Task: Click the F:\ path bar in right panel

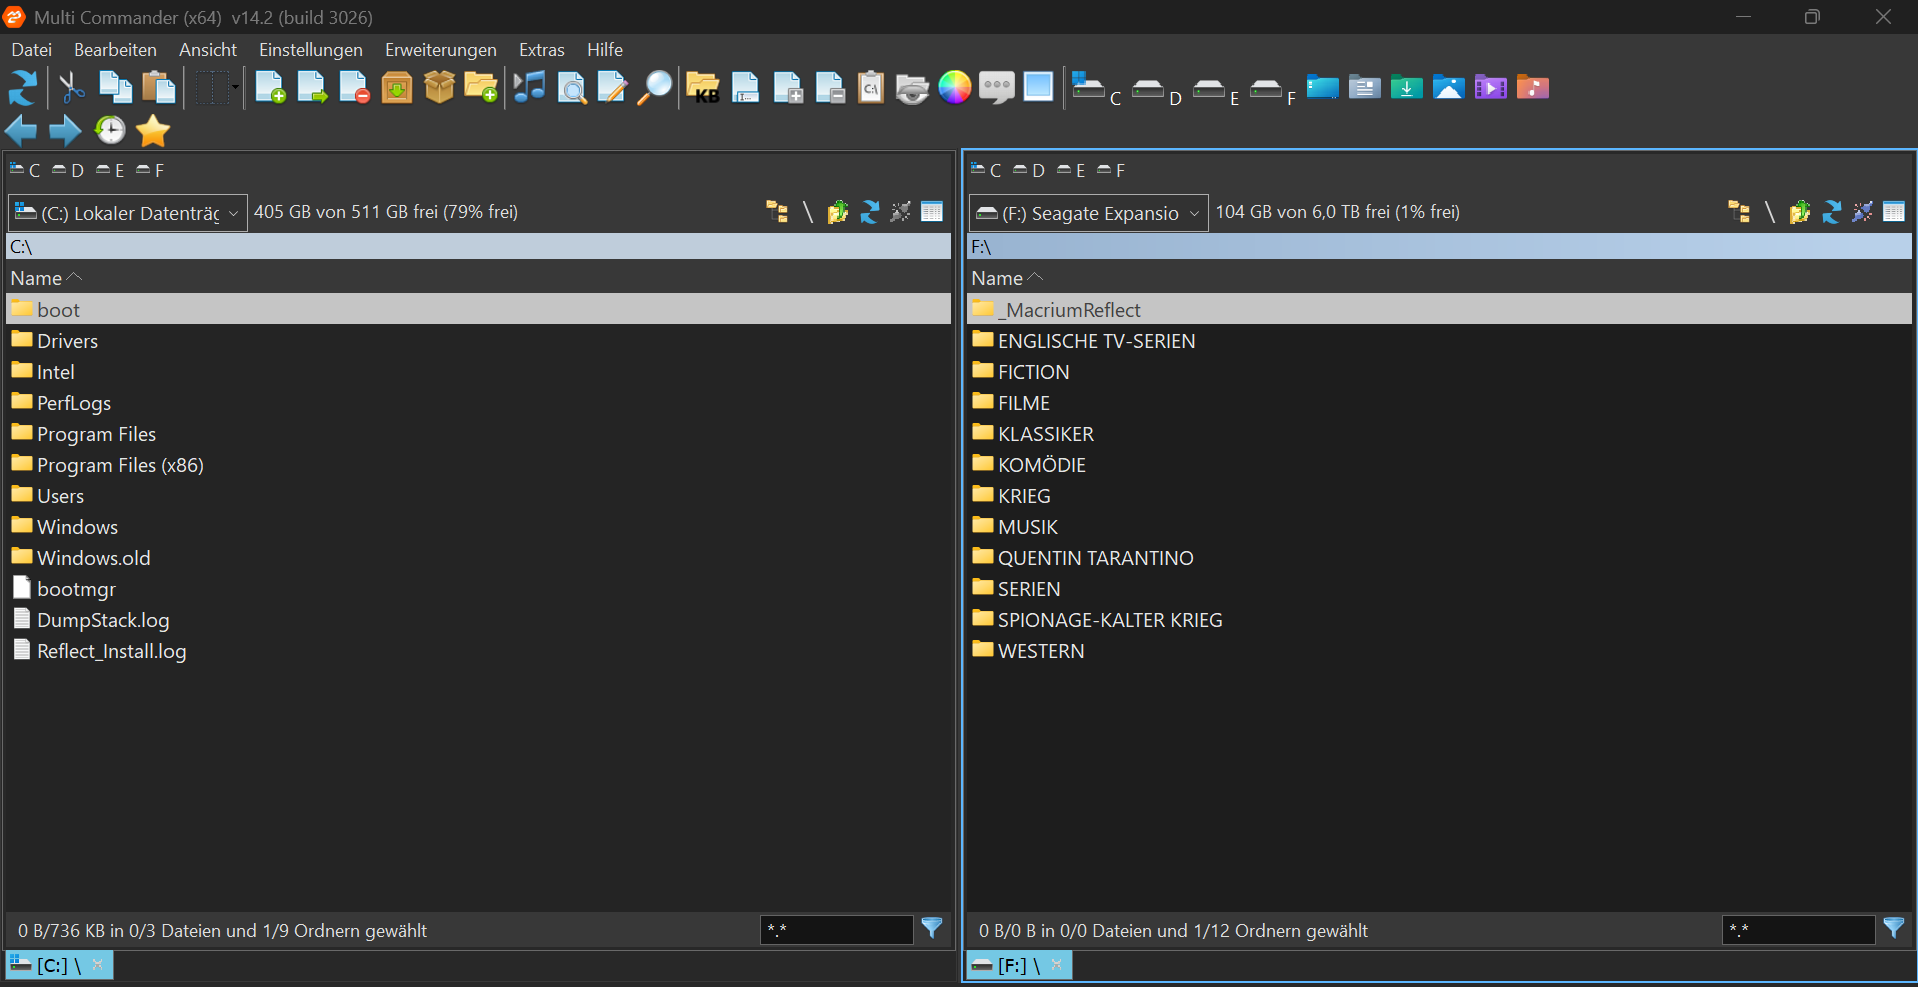Action: [x=1439, y=247]
